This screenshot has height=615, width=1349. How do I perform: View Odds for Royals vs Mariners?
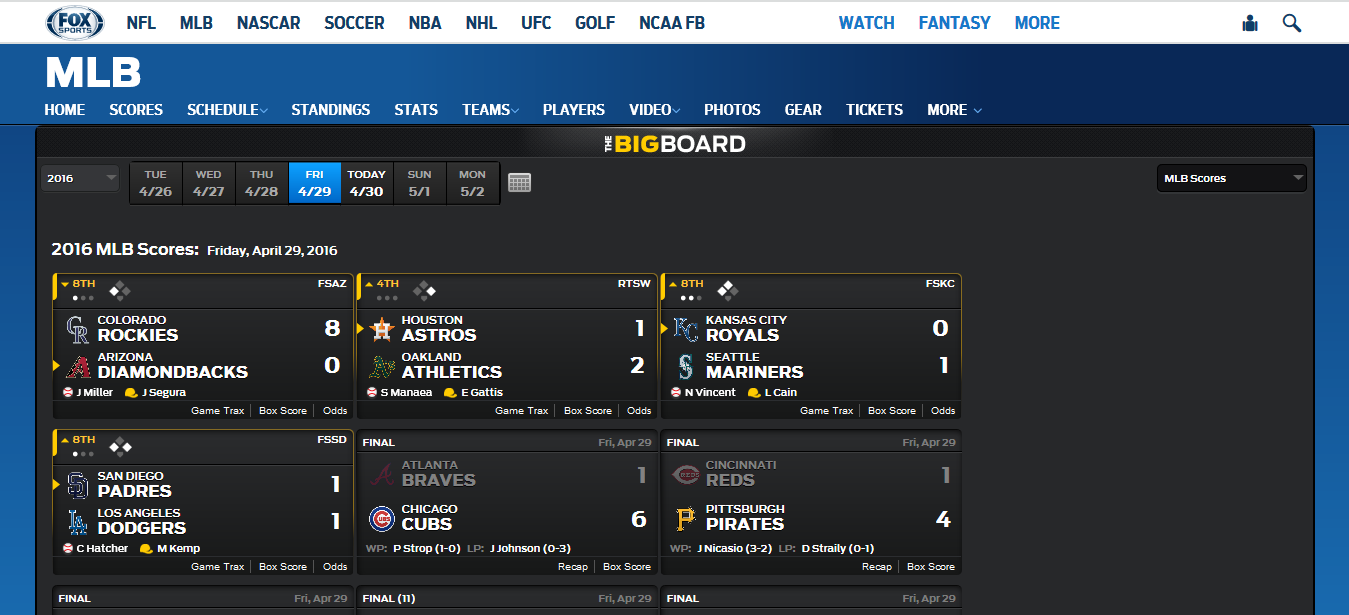(x=943, y=411)
